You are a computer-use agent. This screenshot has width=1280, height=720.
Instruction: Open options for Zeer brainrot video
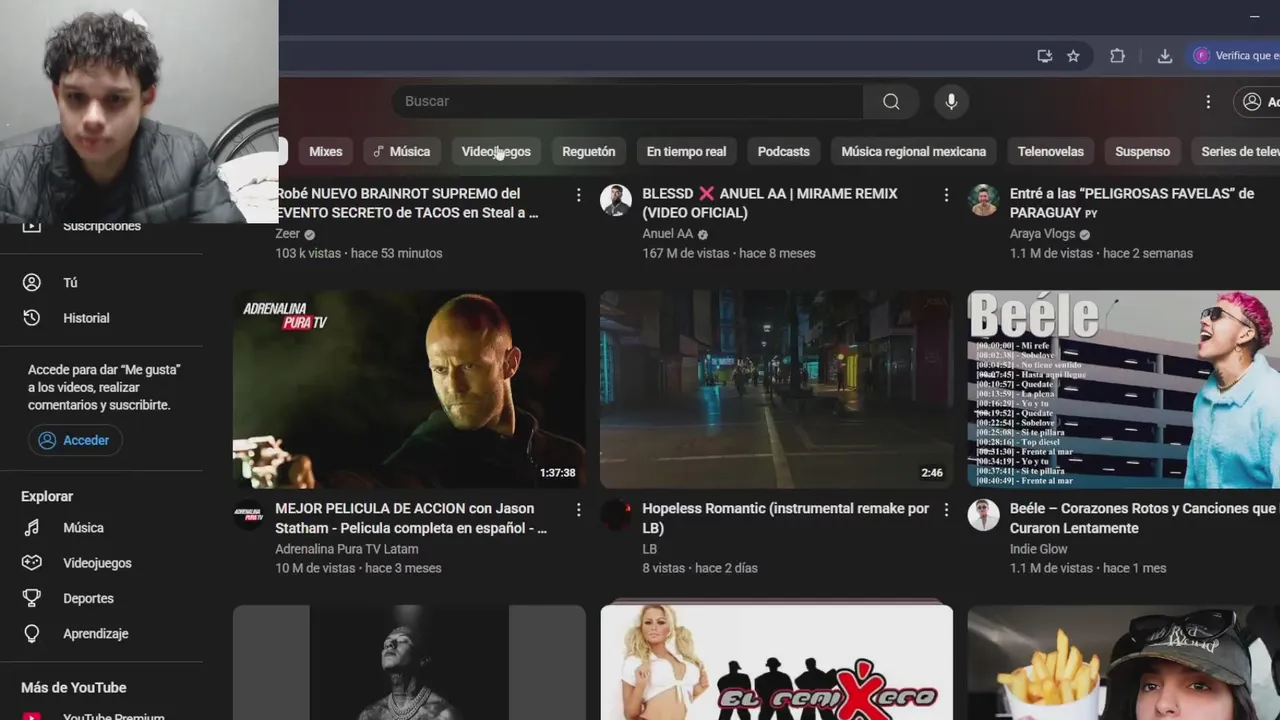[578, 195]
